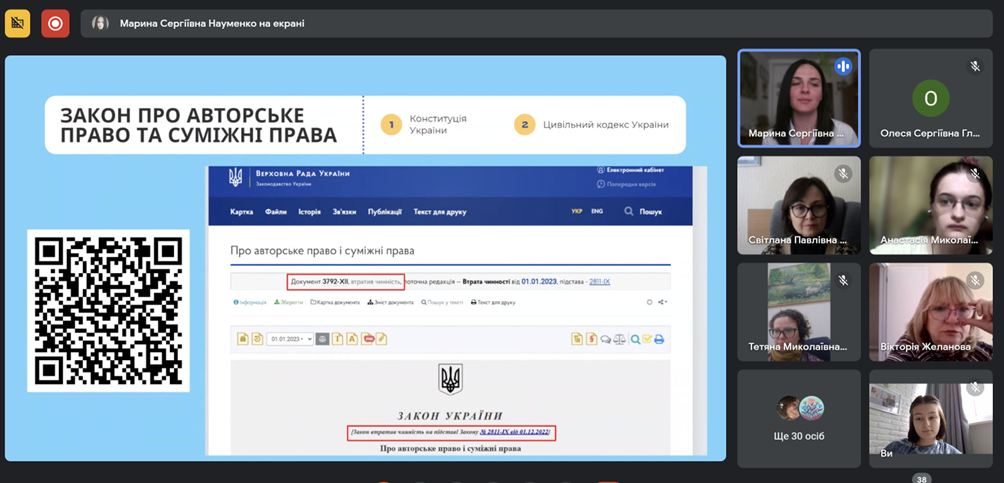Image resolution: width=1004 pixels, height=483 pixels.
Task: Click the lock icon left of date selector
Action: point(242,339)
